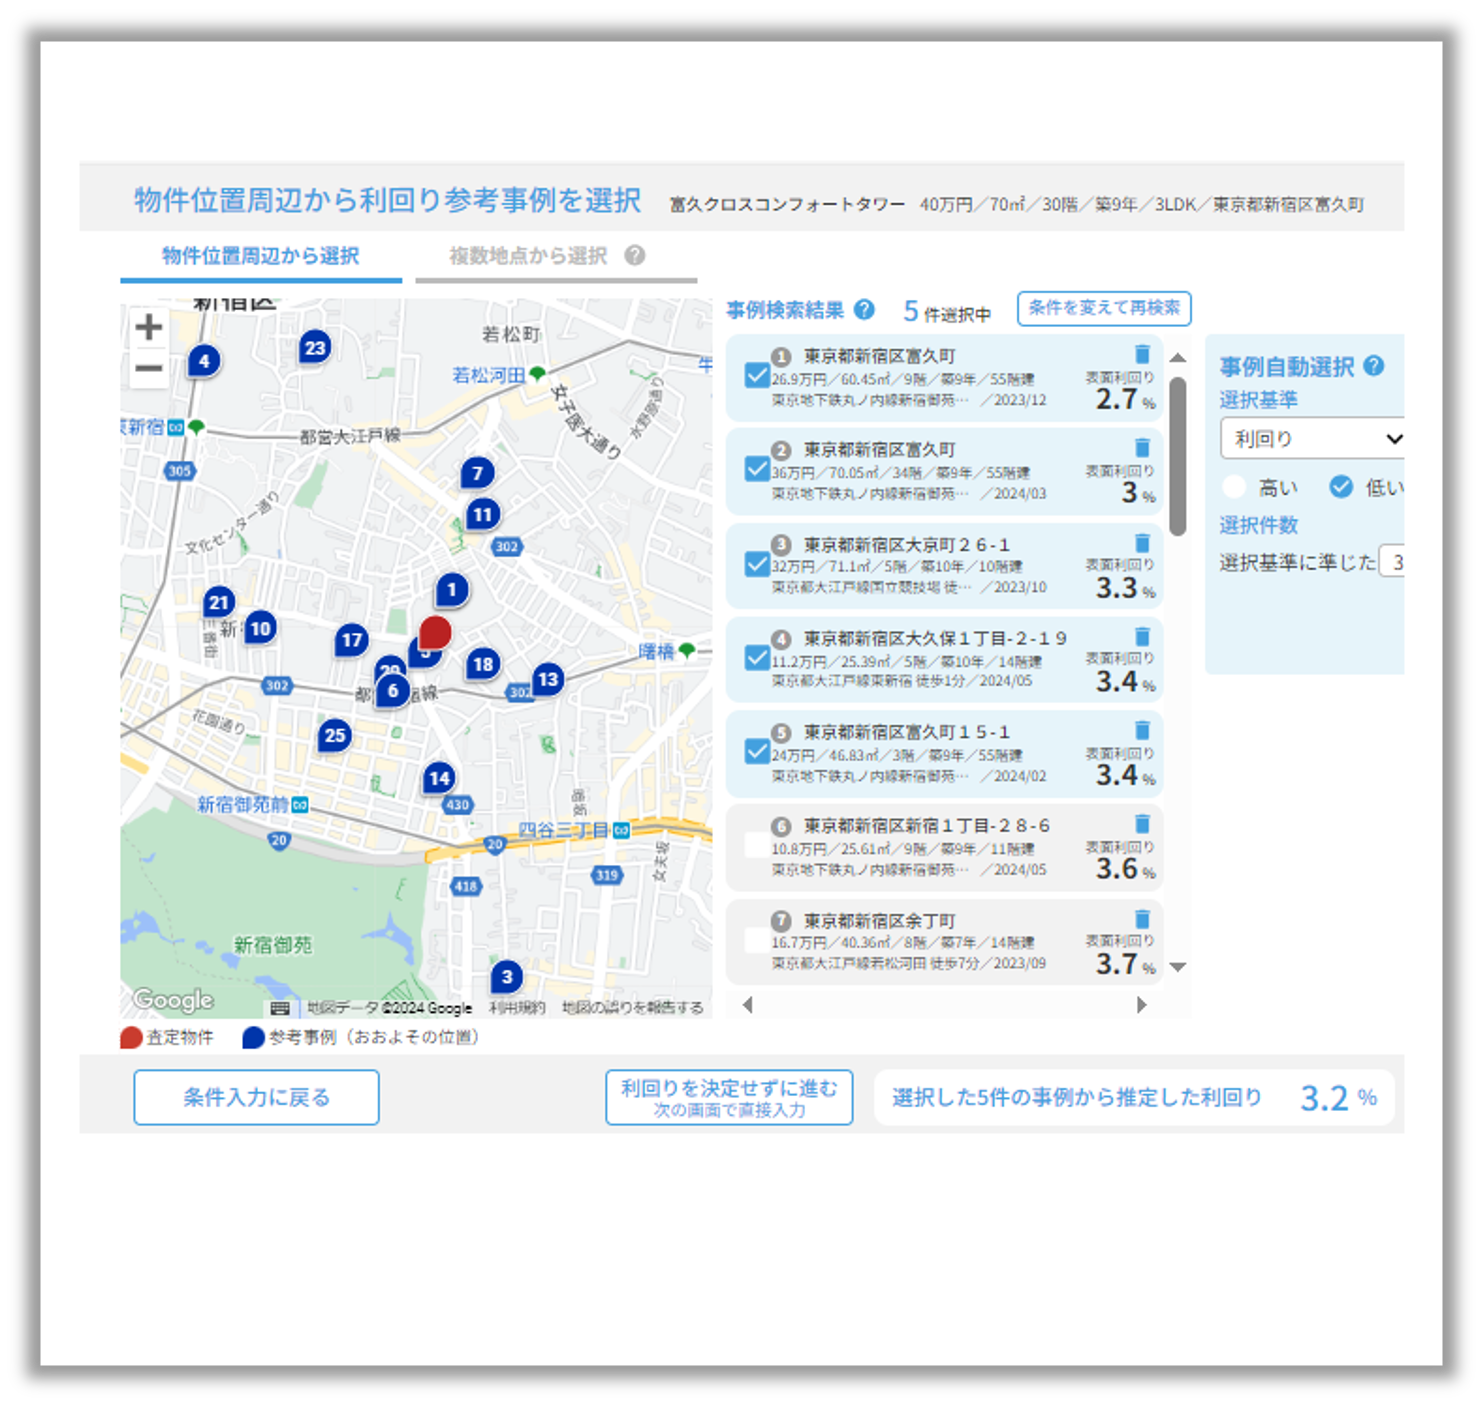Zoom in the map with plus button
The width and height of the screenshot is (1480, 1402).
[149, 327]
